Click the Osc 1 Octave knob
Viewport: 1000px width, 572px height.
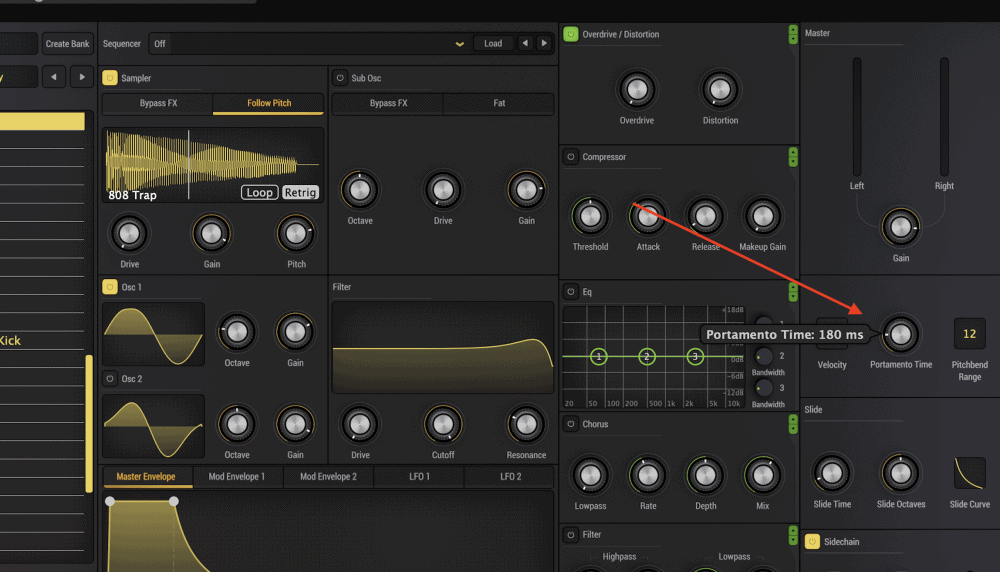[x=237, y=332]
